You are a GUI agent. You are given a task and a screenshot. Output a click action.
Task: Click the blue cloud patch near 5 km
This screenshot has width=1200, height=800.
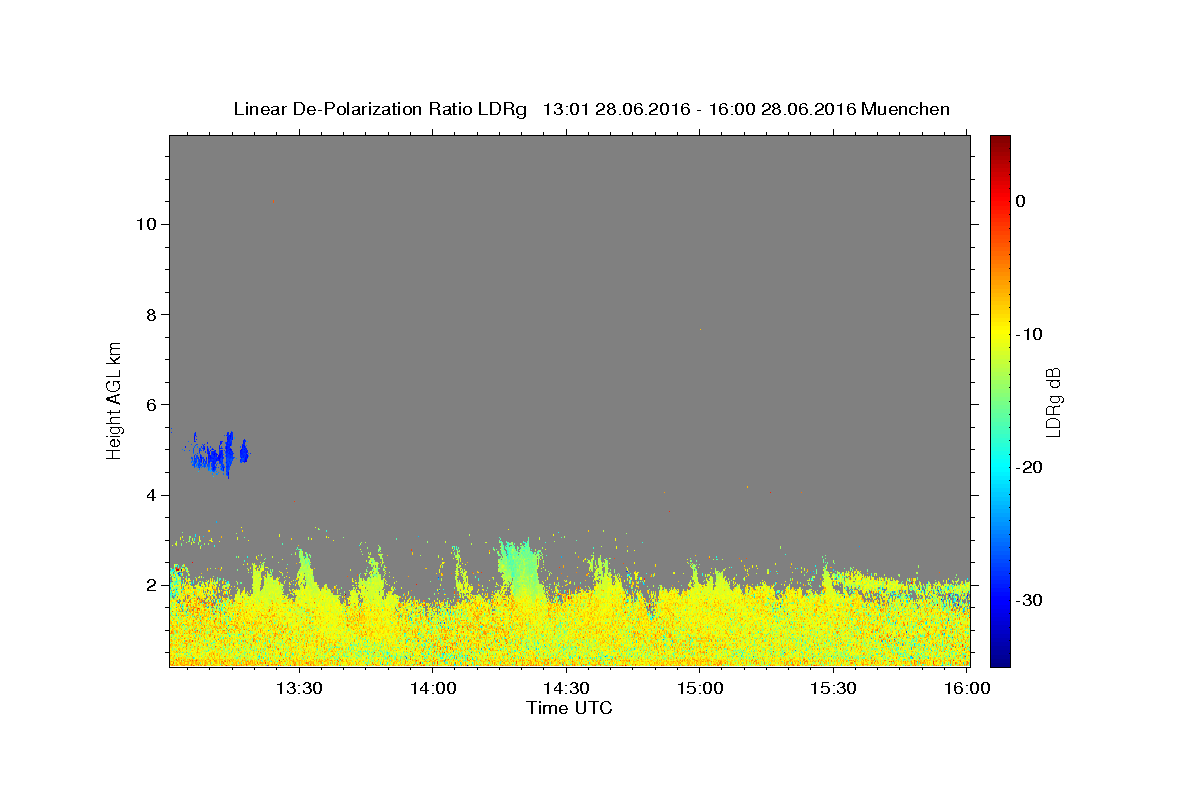pos(220,456)
